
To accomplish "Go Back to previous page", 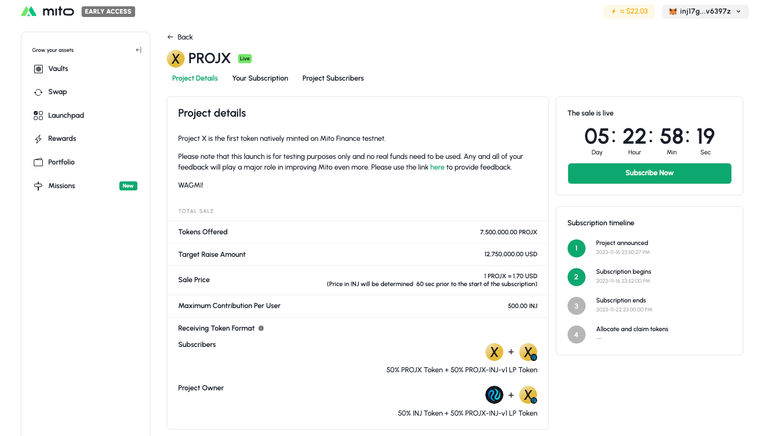I will click(x=180, y=37).
